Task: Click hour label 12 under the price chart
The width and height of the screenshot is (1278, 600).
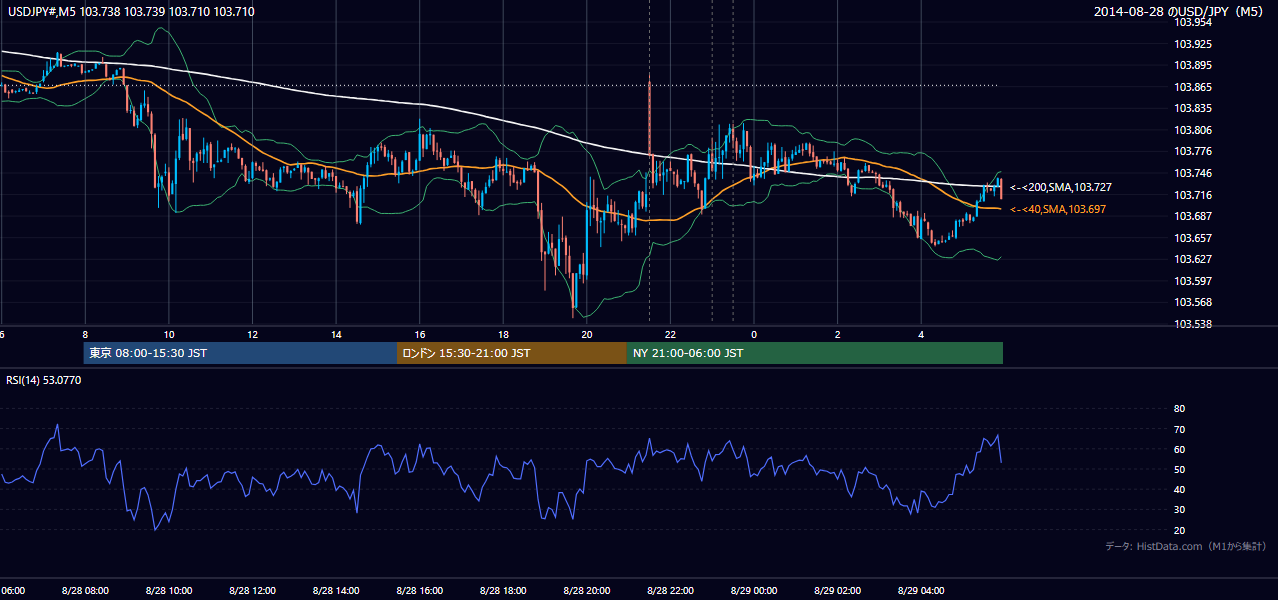Action: pos(253,334)
